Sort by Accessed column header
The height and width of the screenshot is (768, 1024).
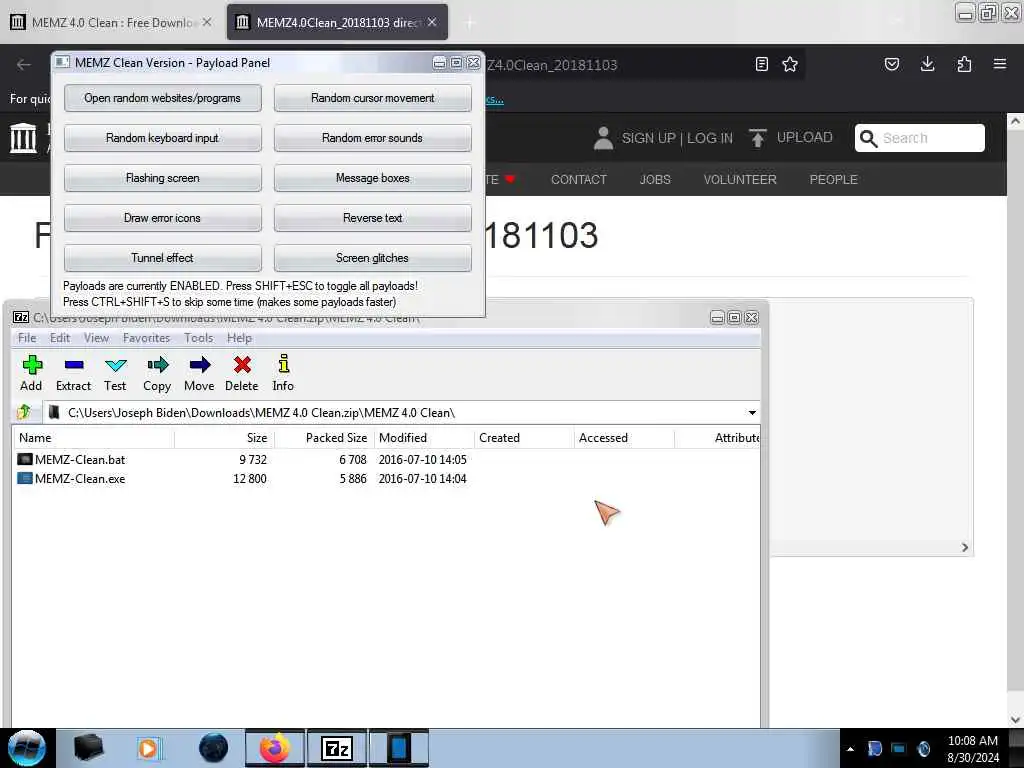(x=624, y=438)
